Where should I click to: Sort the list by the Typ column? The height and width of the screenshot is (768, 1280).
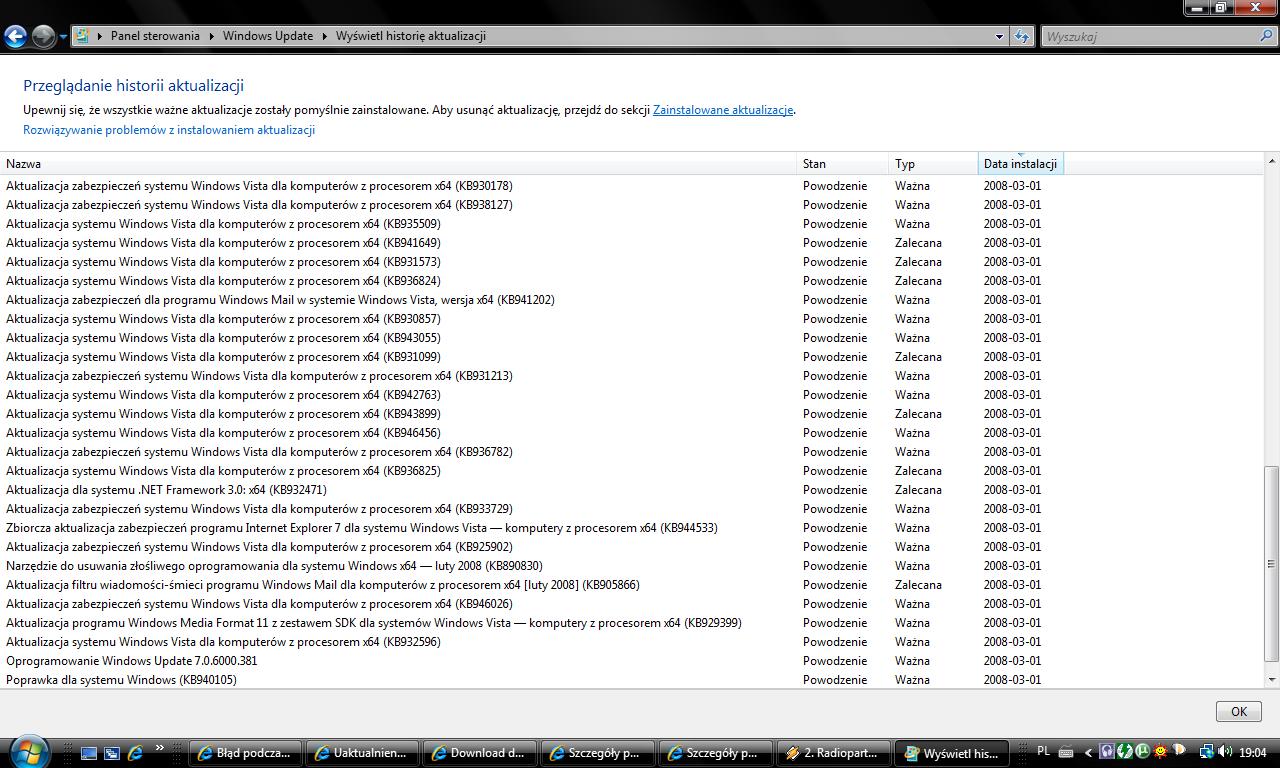[934, 164]
